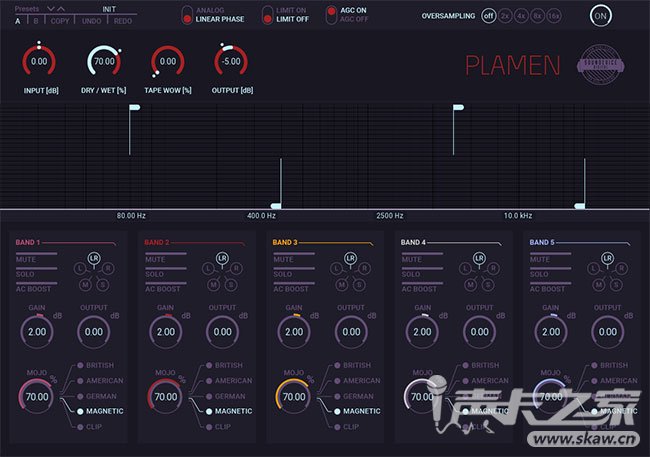The width and height of the screenshot is (650, 457).
Task: Mute Band 4
Action: [422, 258]
